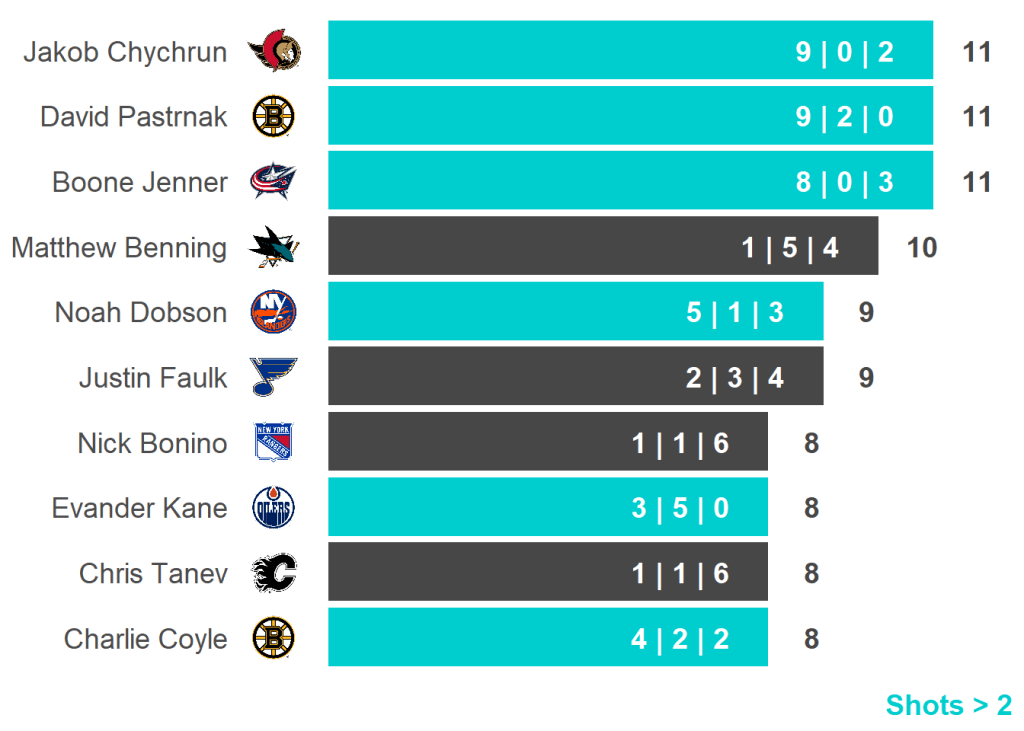
Task: Click the New York Islanders logo
Action: [x=273, y=312]
